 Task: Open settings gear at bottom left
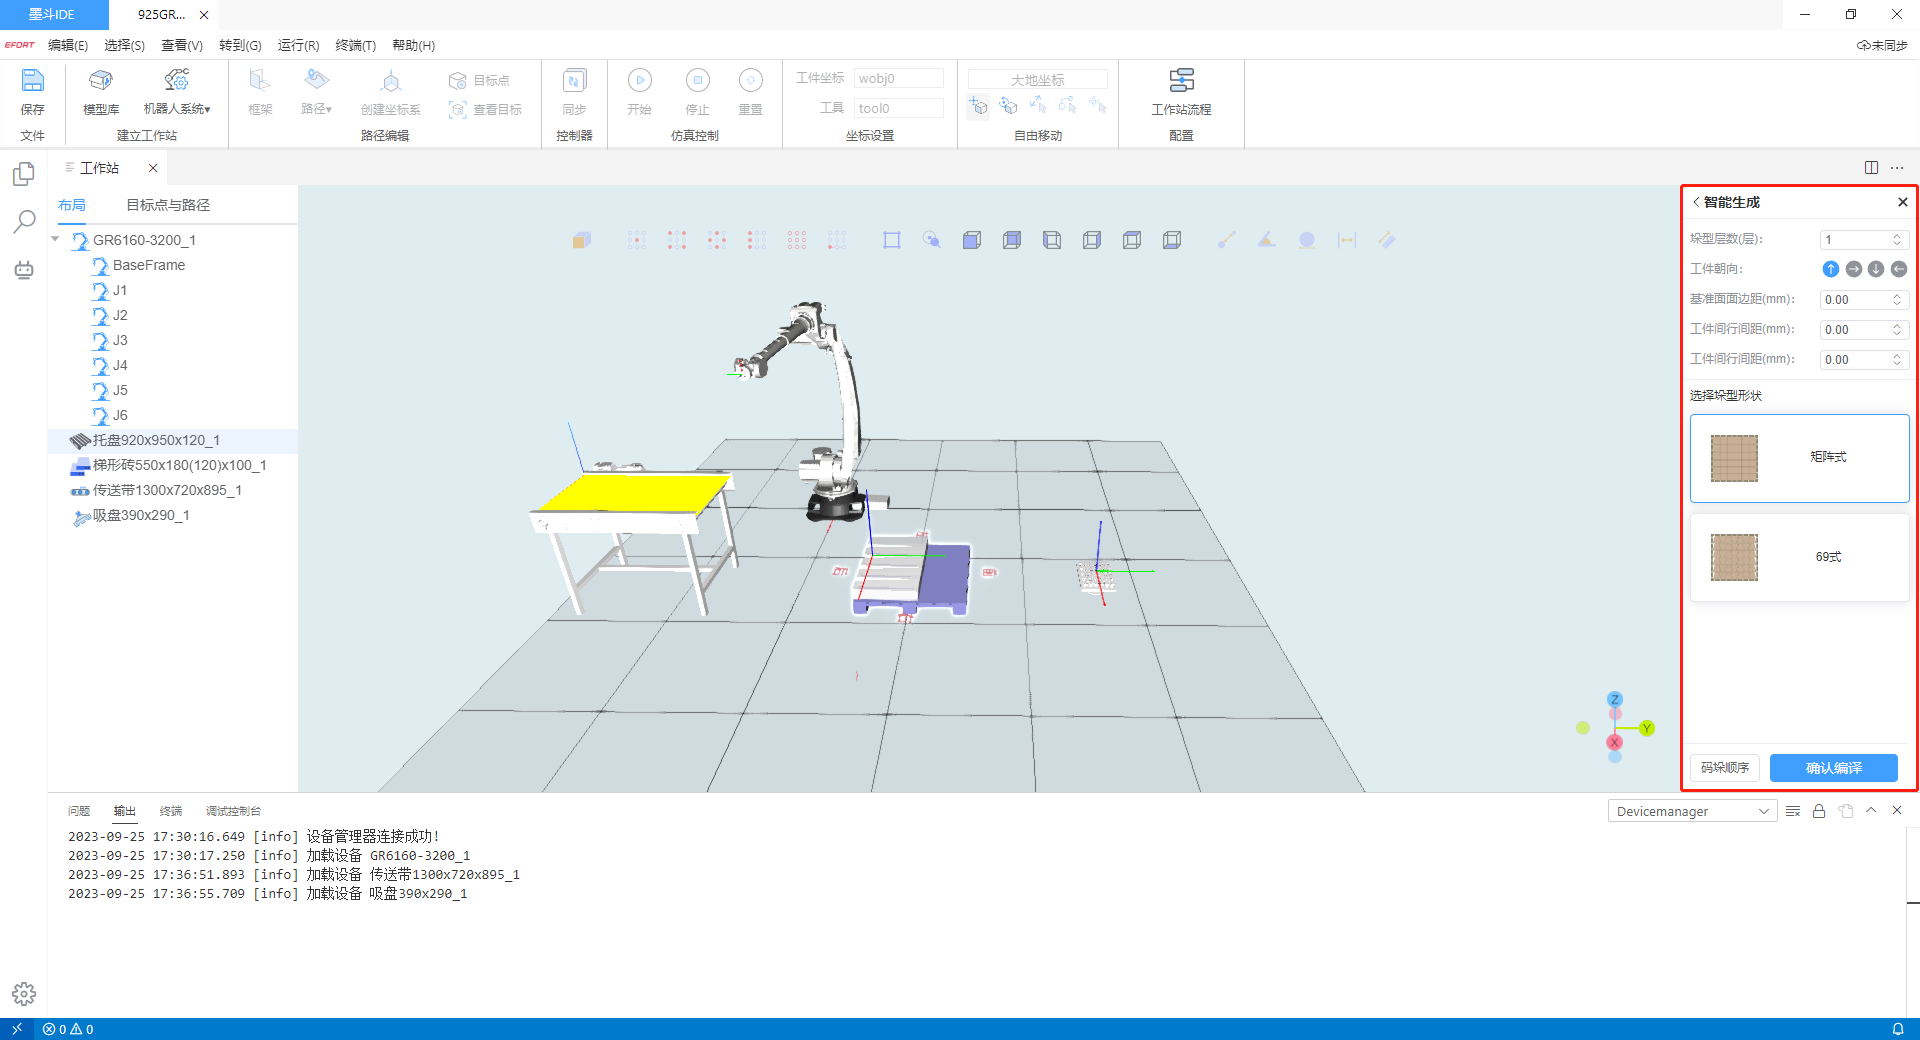(x=24, y=993)
